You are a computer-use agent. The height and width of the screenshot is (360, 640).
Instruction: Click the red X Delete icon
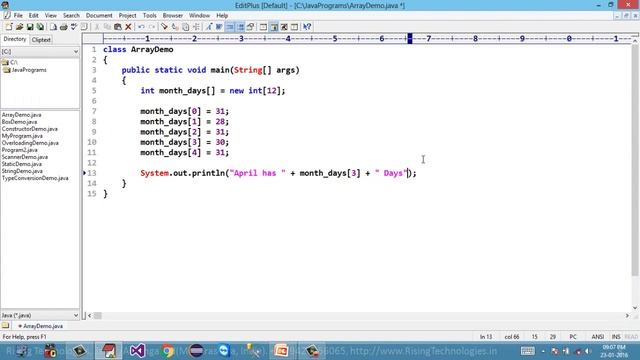pos(128,27)
